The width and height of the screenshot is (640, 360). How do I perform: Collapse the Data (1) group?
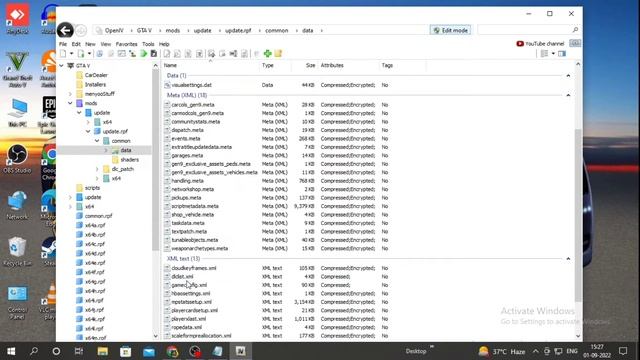coord(568,76)
